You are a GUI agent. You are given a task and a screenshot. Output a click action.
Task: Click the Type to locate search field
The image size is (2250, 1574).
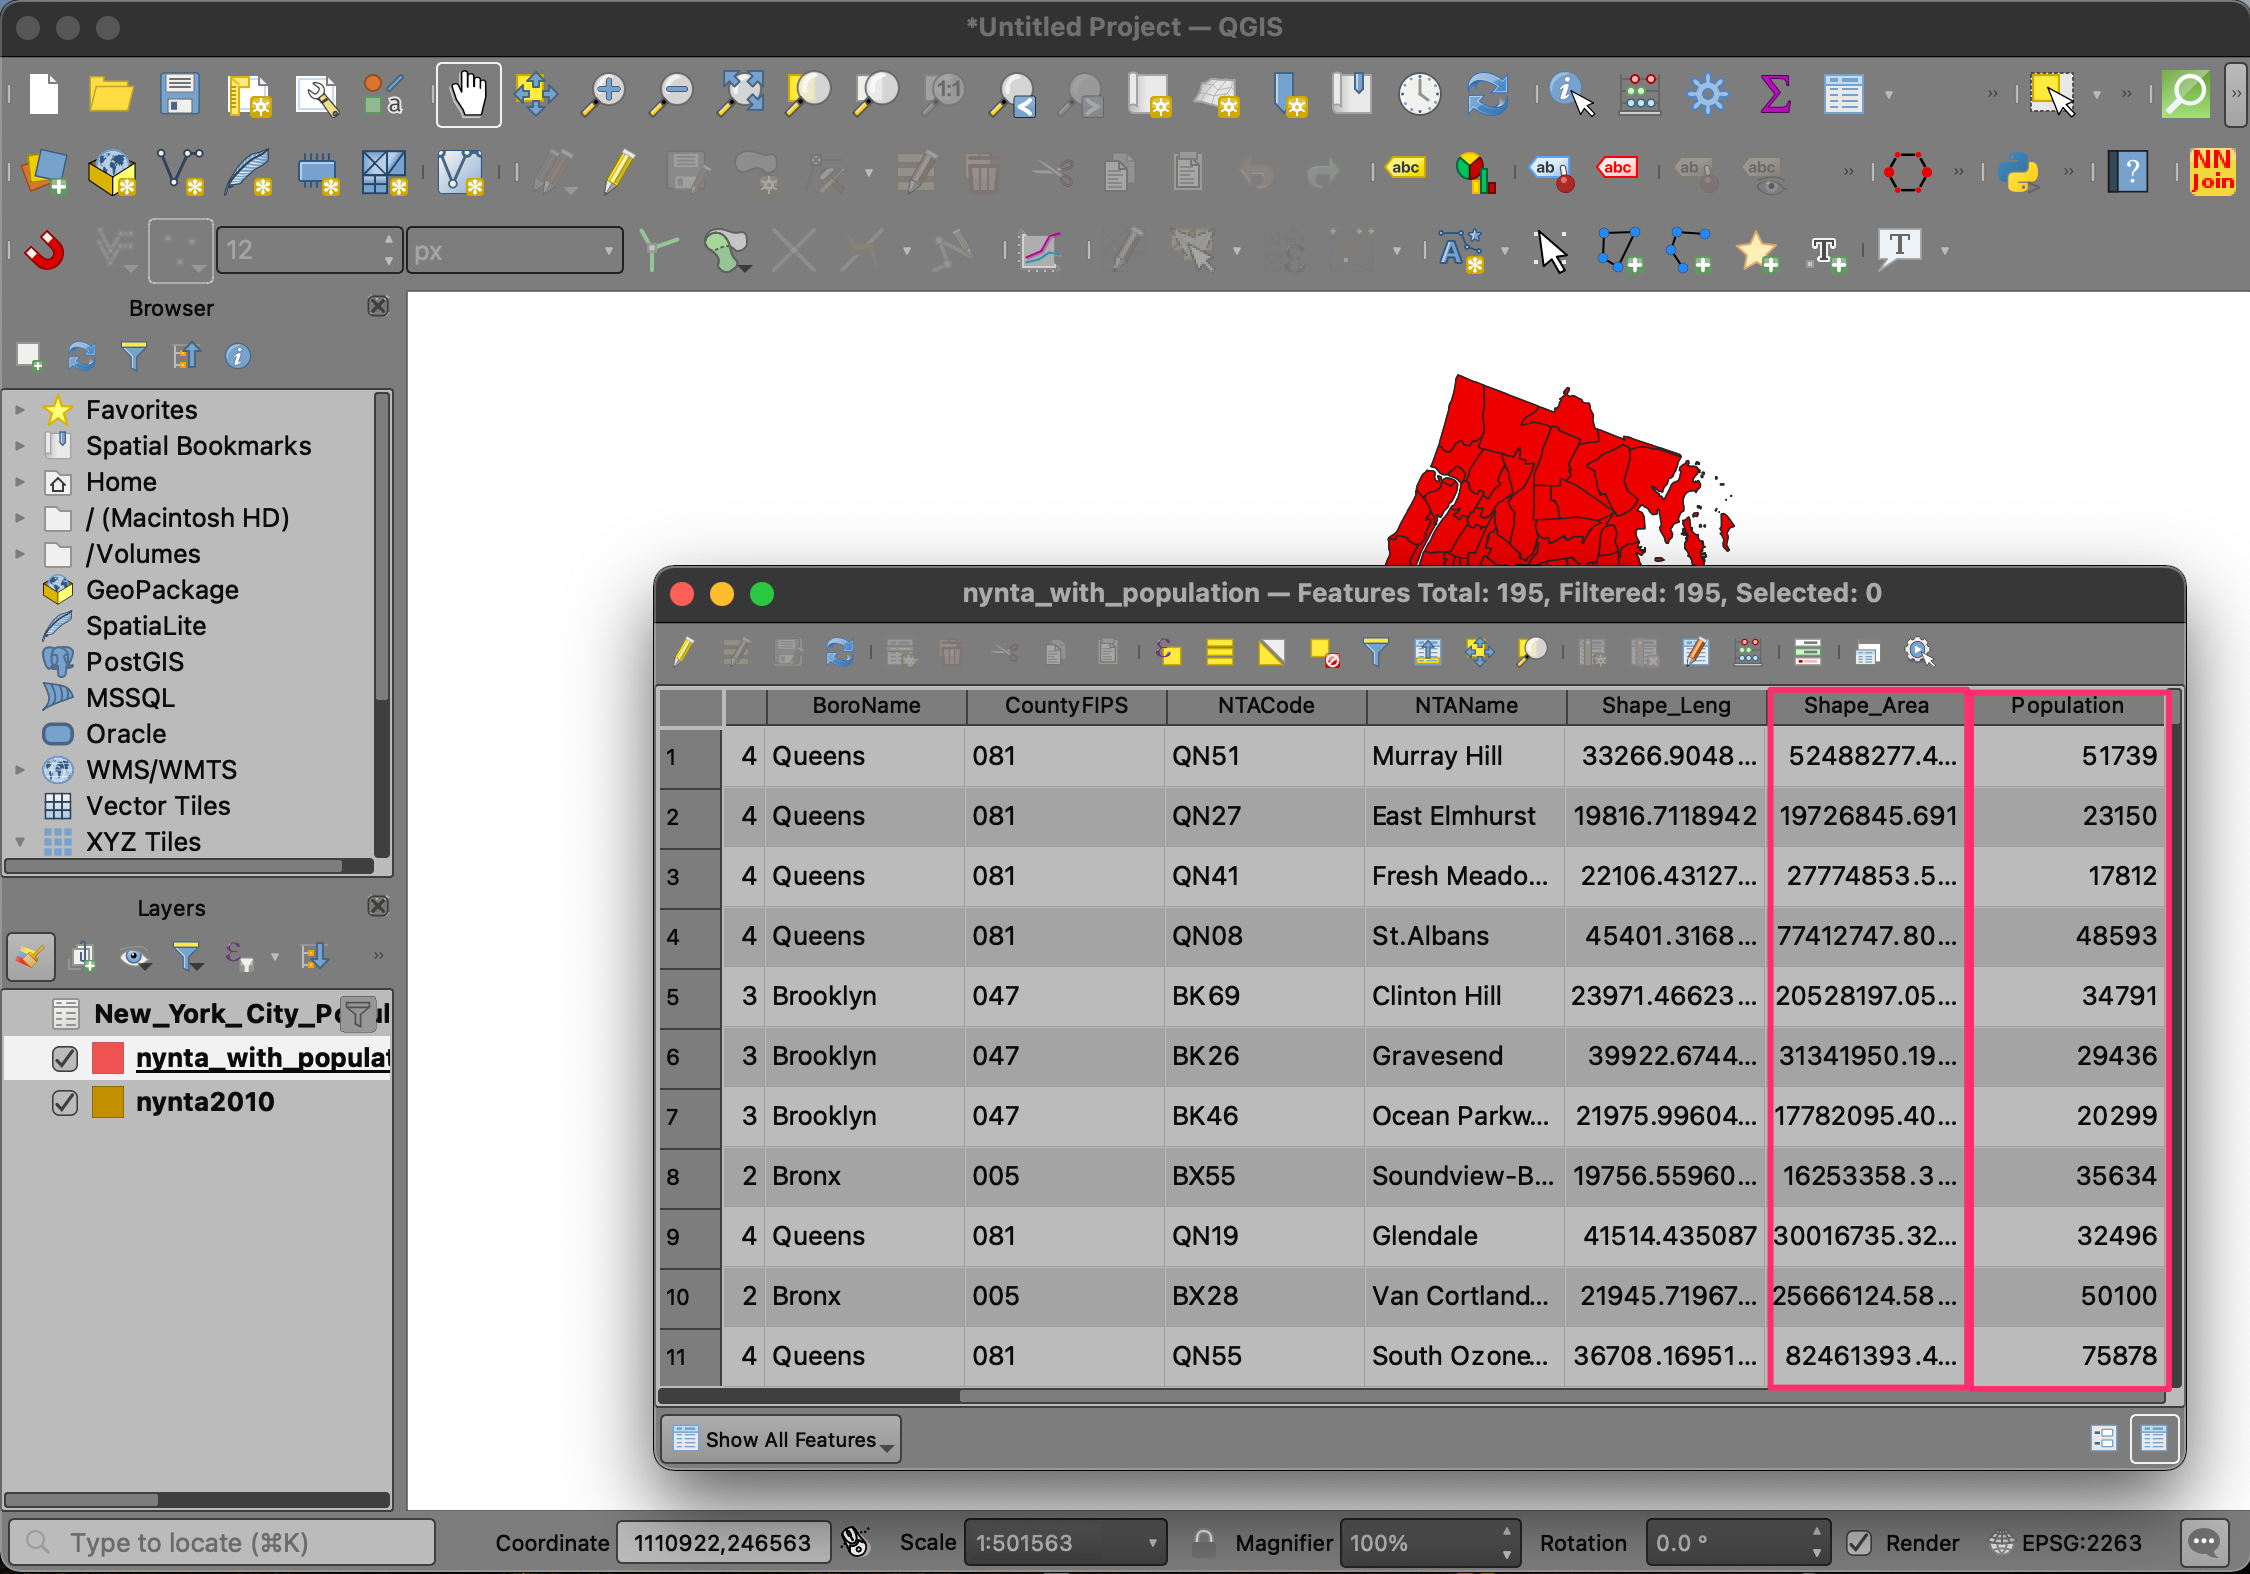coord(222,1543)
